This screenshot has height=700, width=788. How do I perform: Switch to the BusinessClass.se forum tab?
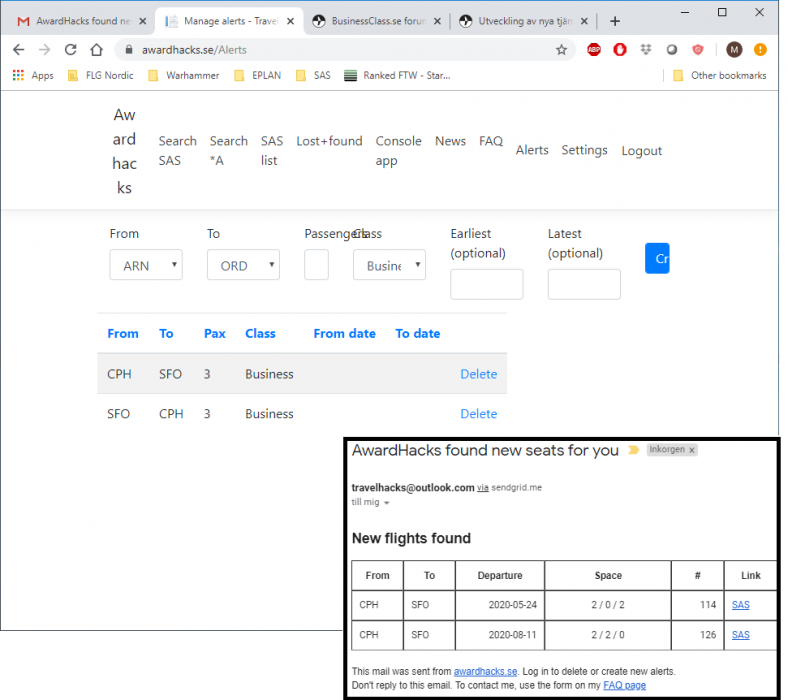(373, 21)
